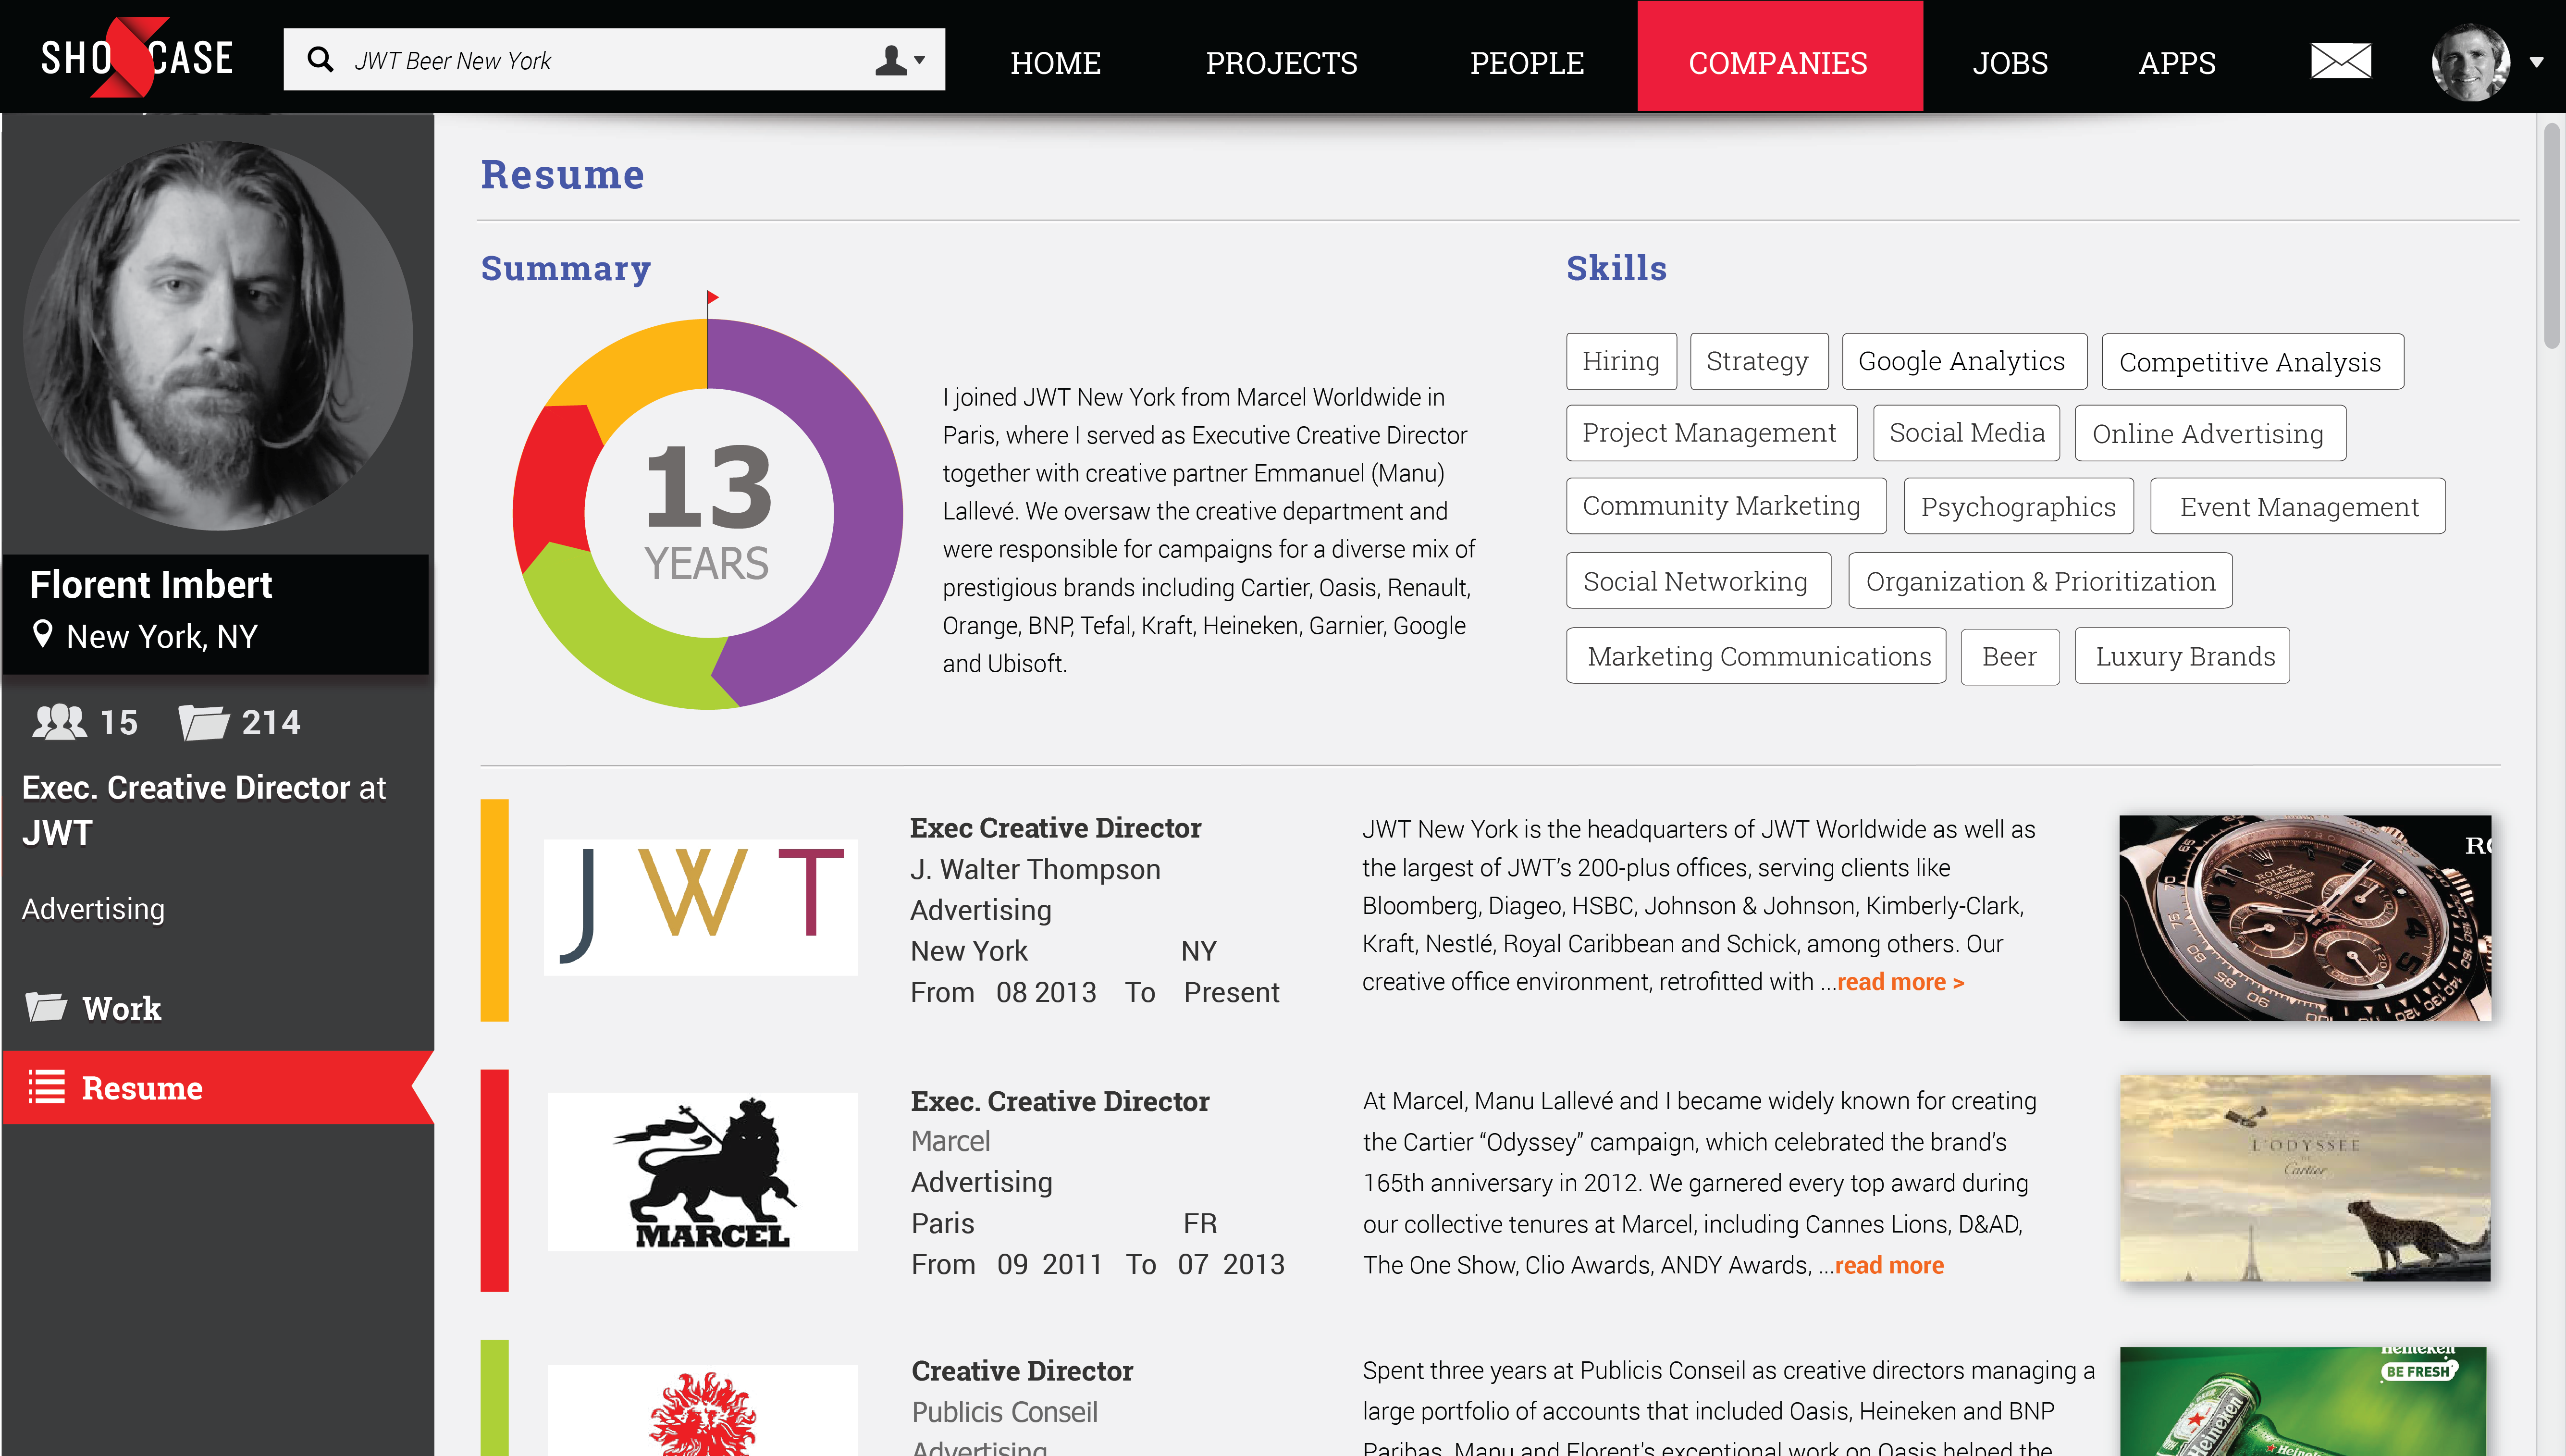The image size is (2566, 1456).
Task: Click the search field with JWT Beer New York
Action: click(x=614, y=60)
